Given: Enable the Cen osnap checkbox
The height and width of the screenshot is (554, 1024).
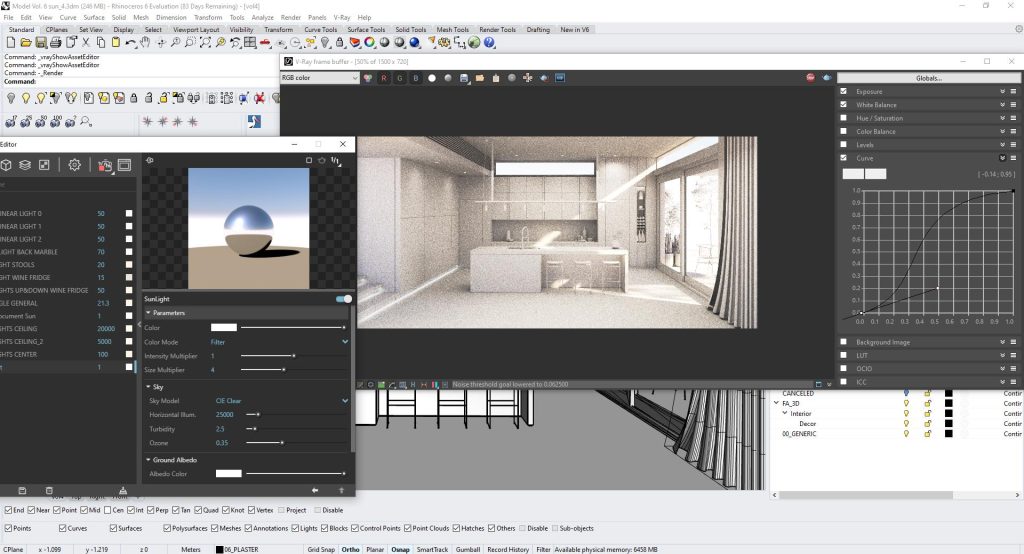Looking at the screenshot, I should pyautogui.click(x=108, y=510).
